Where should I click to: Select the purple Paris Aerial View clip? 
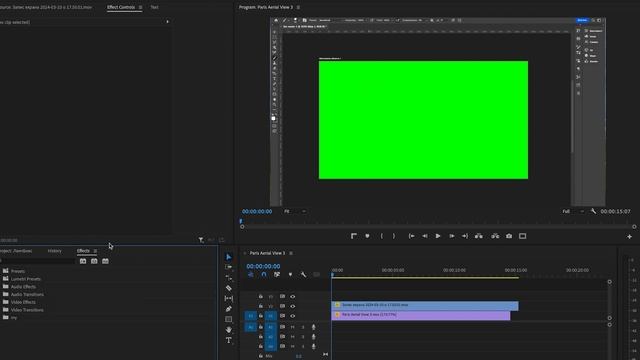tap(421, 315)
